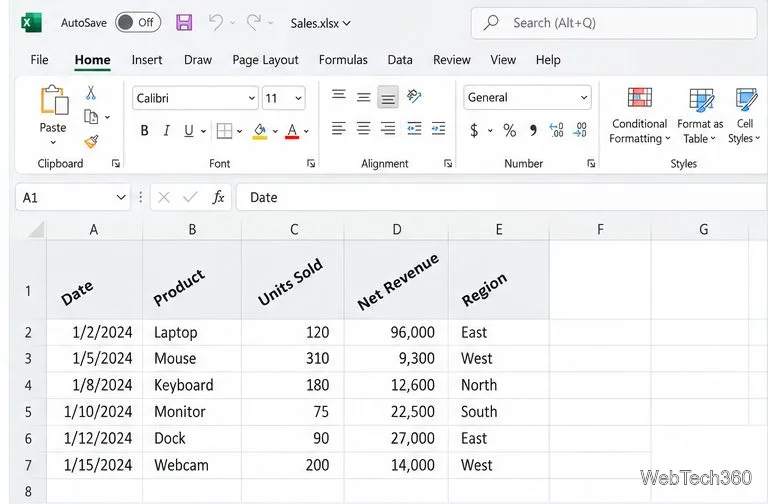This screenshot has height=504, width=768.
Task: Click the Name Box showing A1
Action: pos(73,197)
